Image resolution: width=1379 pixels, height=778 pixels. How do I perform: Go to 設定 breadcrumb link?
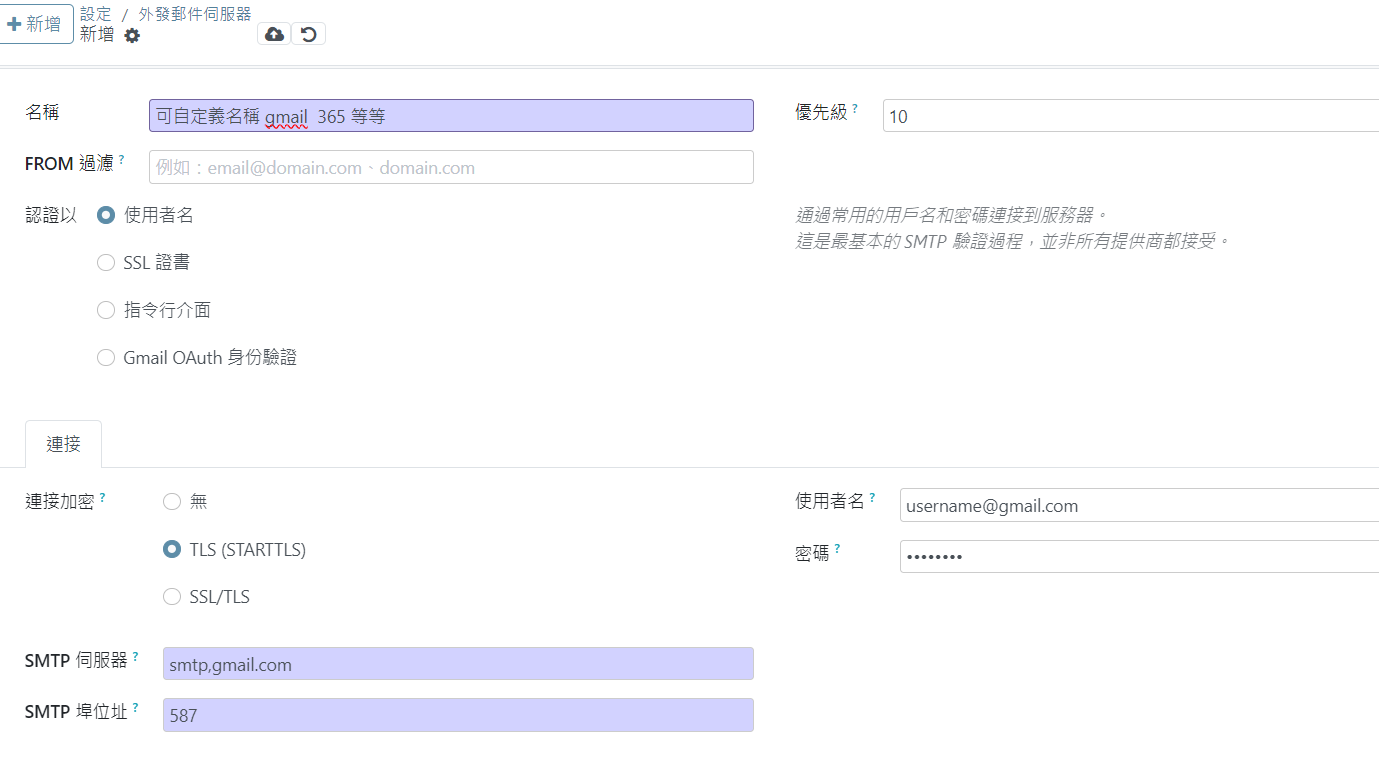(96, 14)
